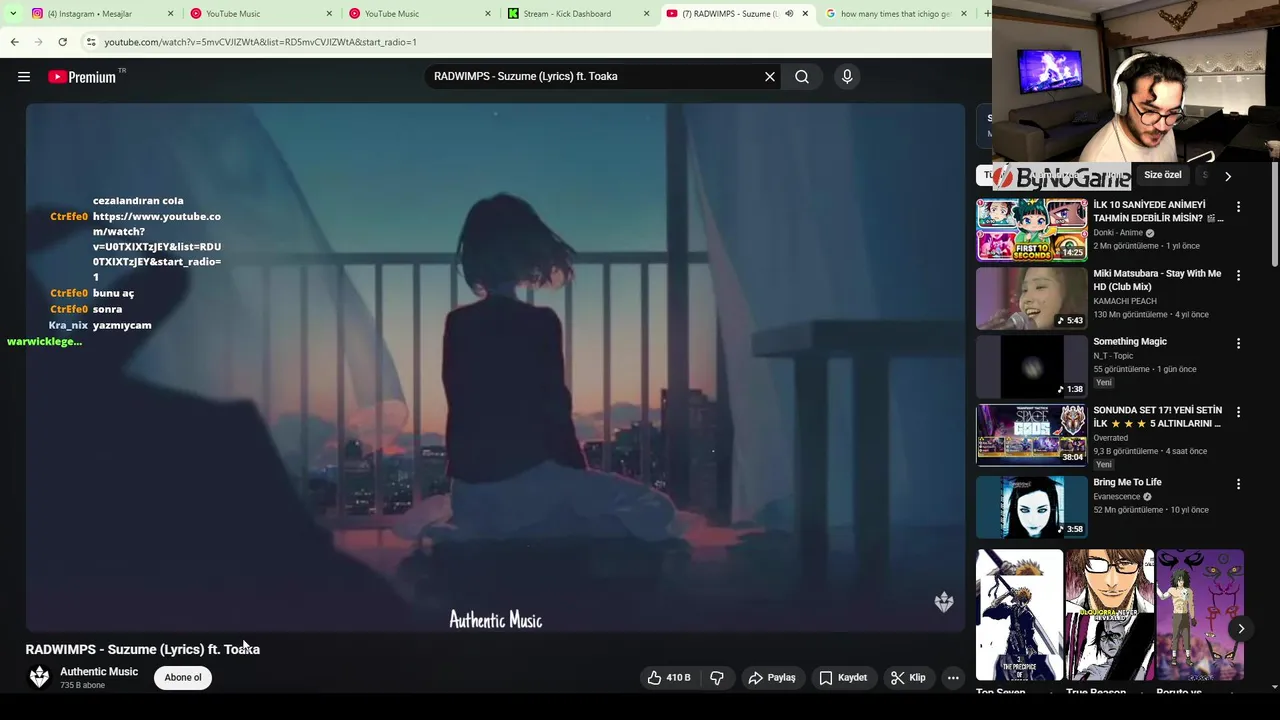This screenshot has width=1280, height=720.
Task: Click the YouTube search text field
Action: 595,77
